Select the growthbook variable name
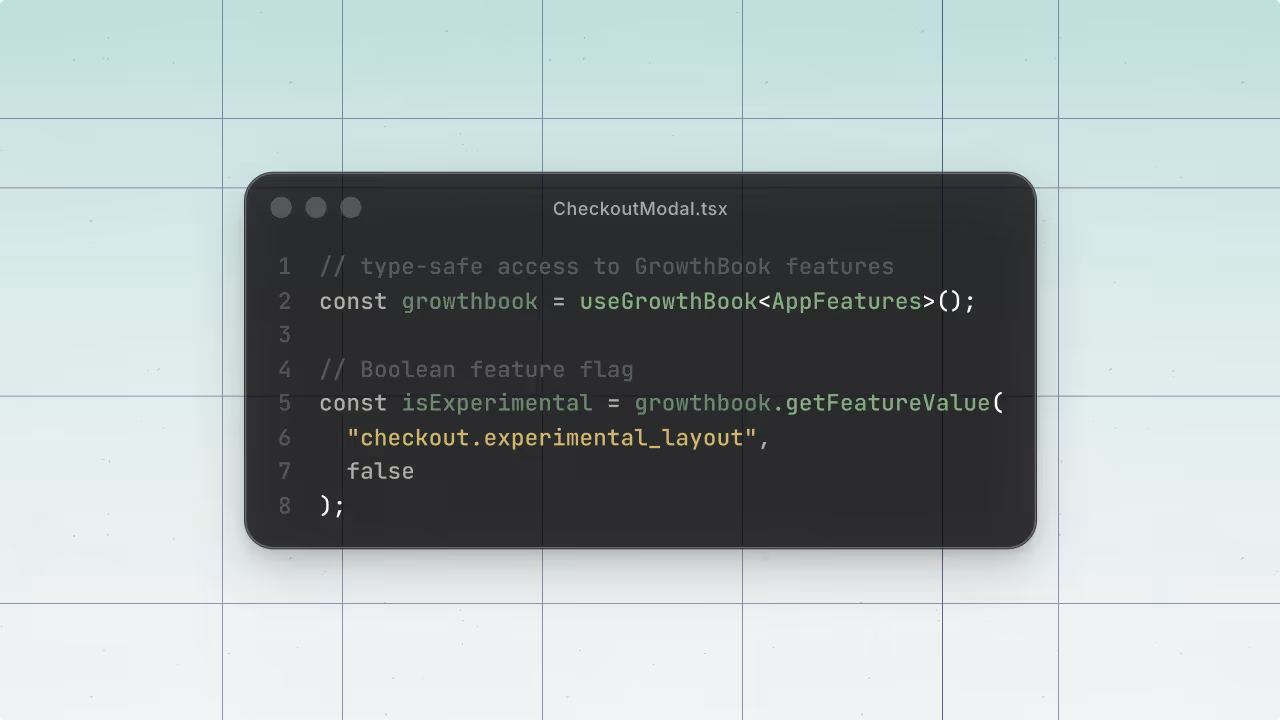Image resolution: width=1280 pixels, height=720 pixels. 470,301
